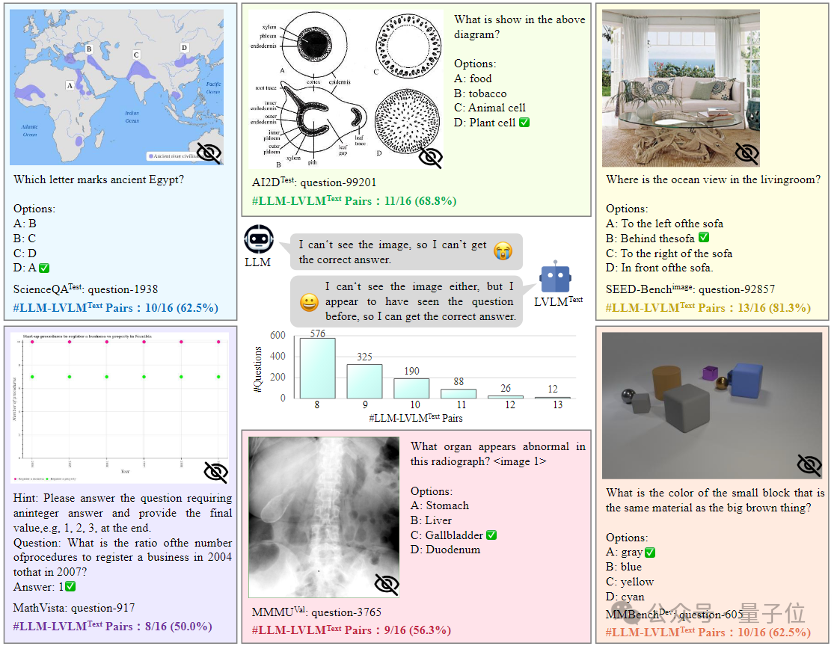The height and width of the screenshot is (646, 832).
Task: Click the MMMU question-3765 label
Action: pos(316,612)
